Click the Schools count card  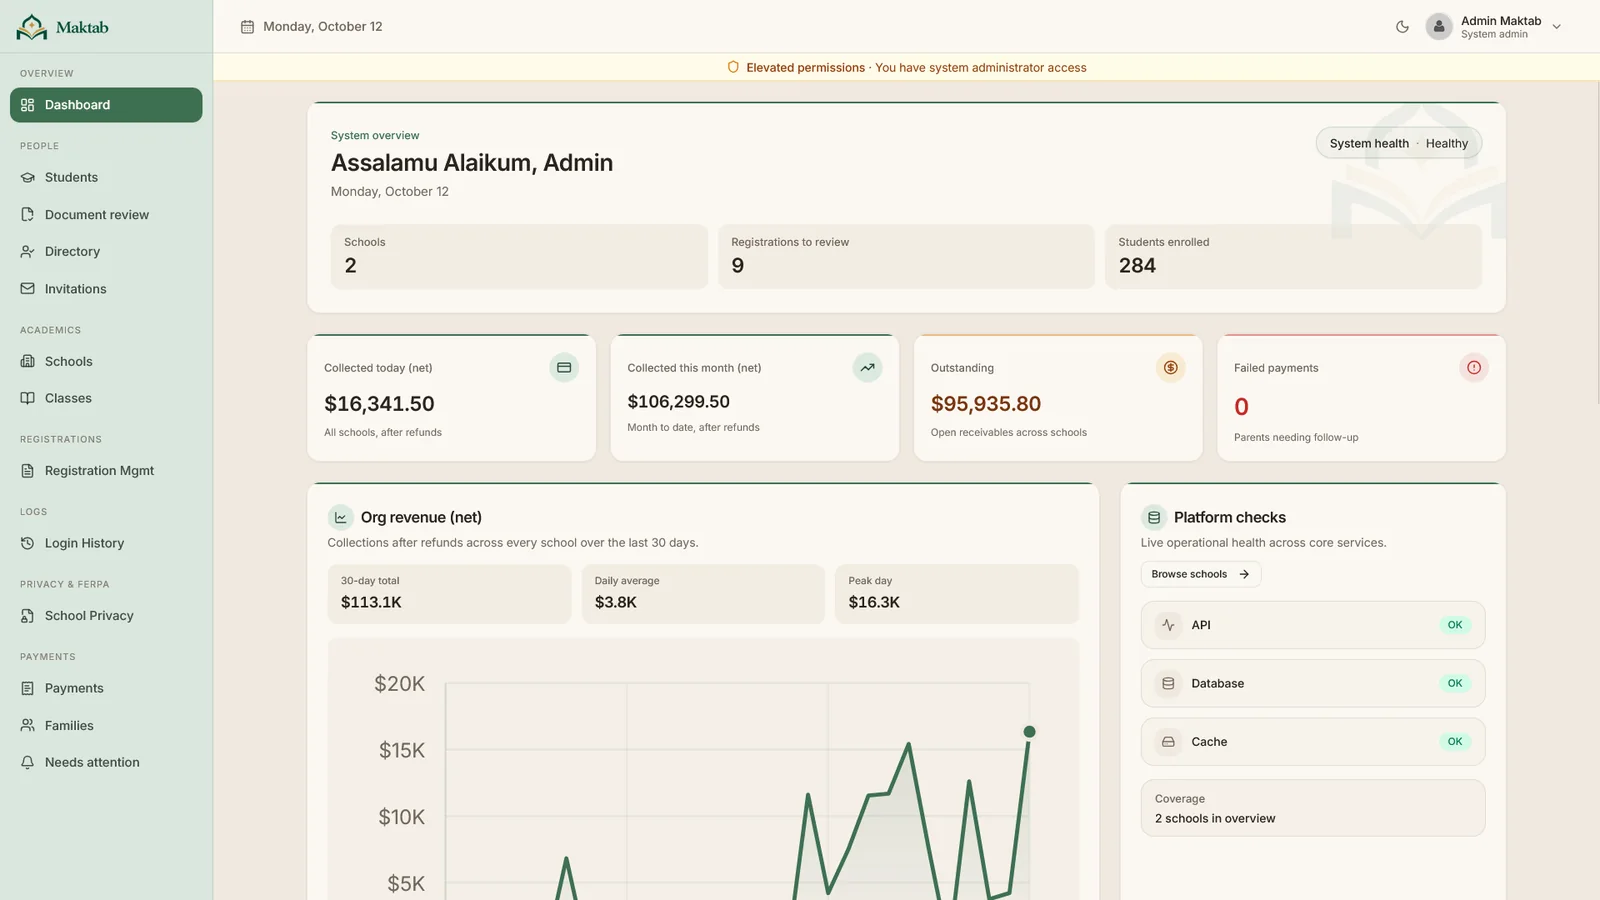click(519, 256)
